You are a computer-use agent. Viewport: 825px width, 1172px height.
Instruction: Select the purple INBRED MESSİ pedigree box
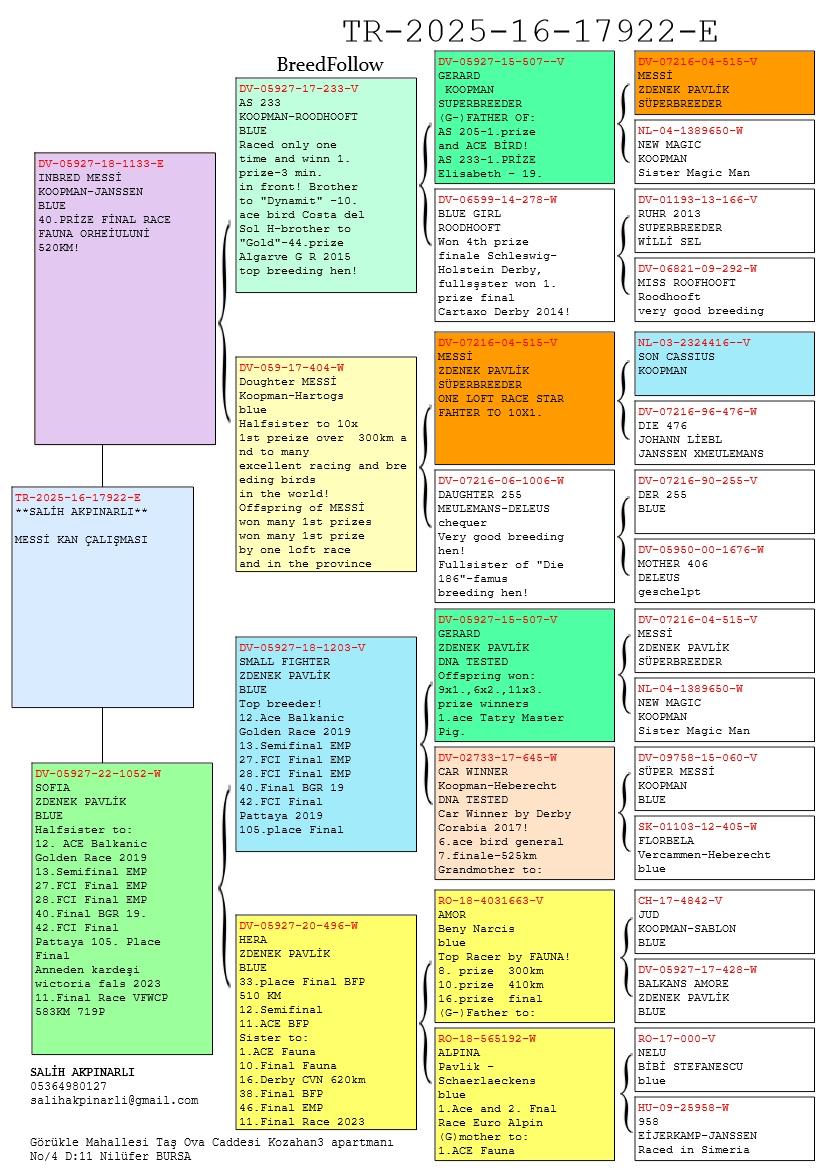pyautogui.click(x=125, y=298)
